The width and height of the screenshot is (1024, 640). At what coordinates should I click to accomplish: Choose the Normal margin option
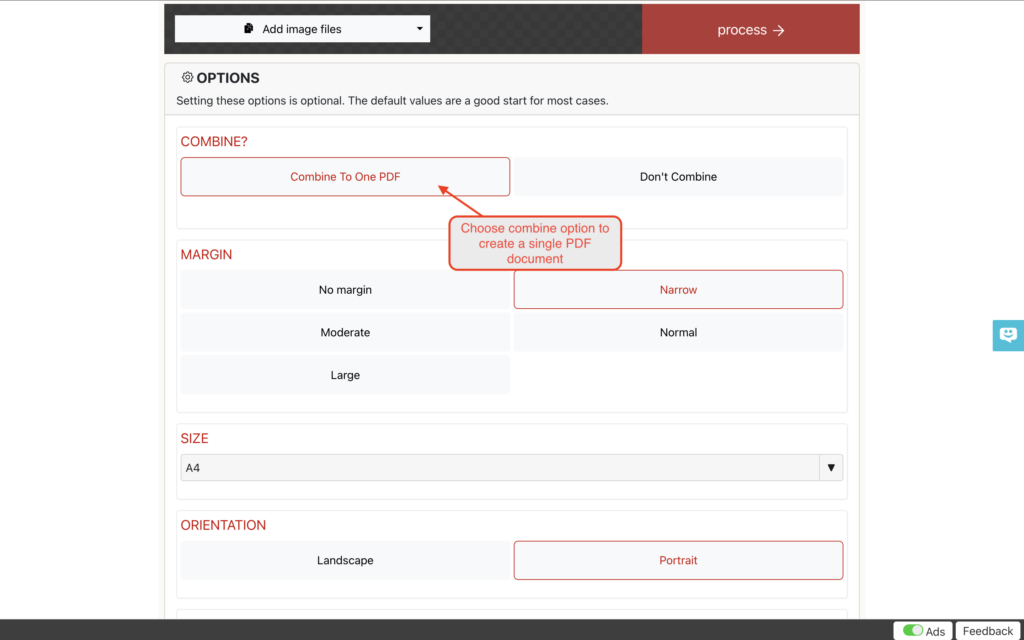[678, 332]
